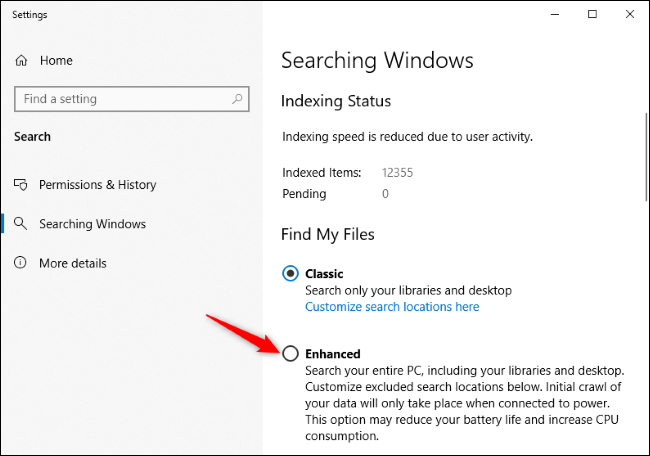Image resolution: width=650 pixels, height=456 pixels.
Task: Select Searching Windows text in the sidebar
Action: tap(92, 224)
